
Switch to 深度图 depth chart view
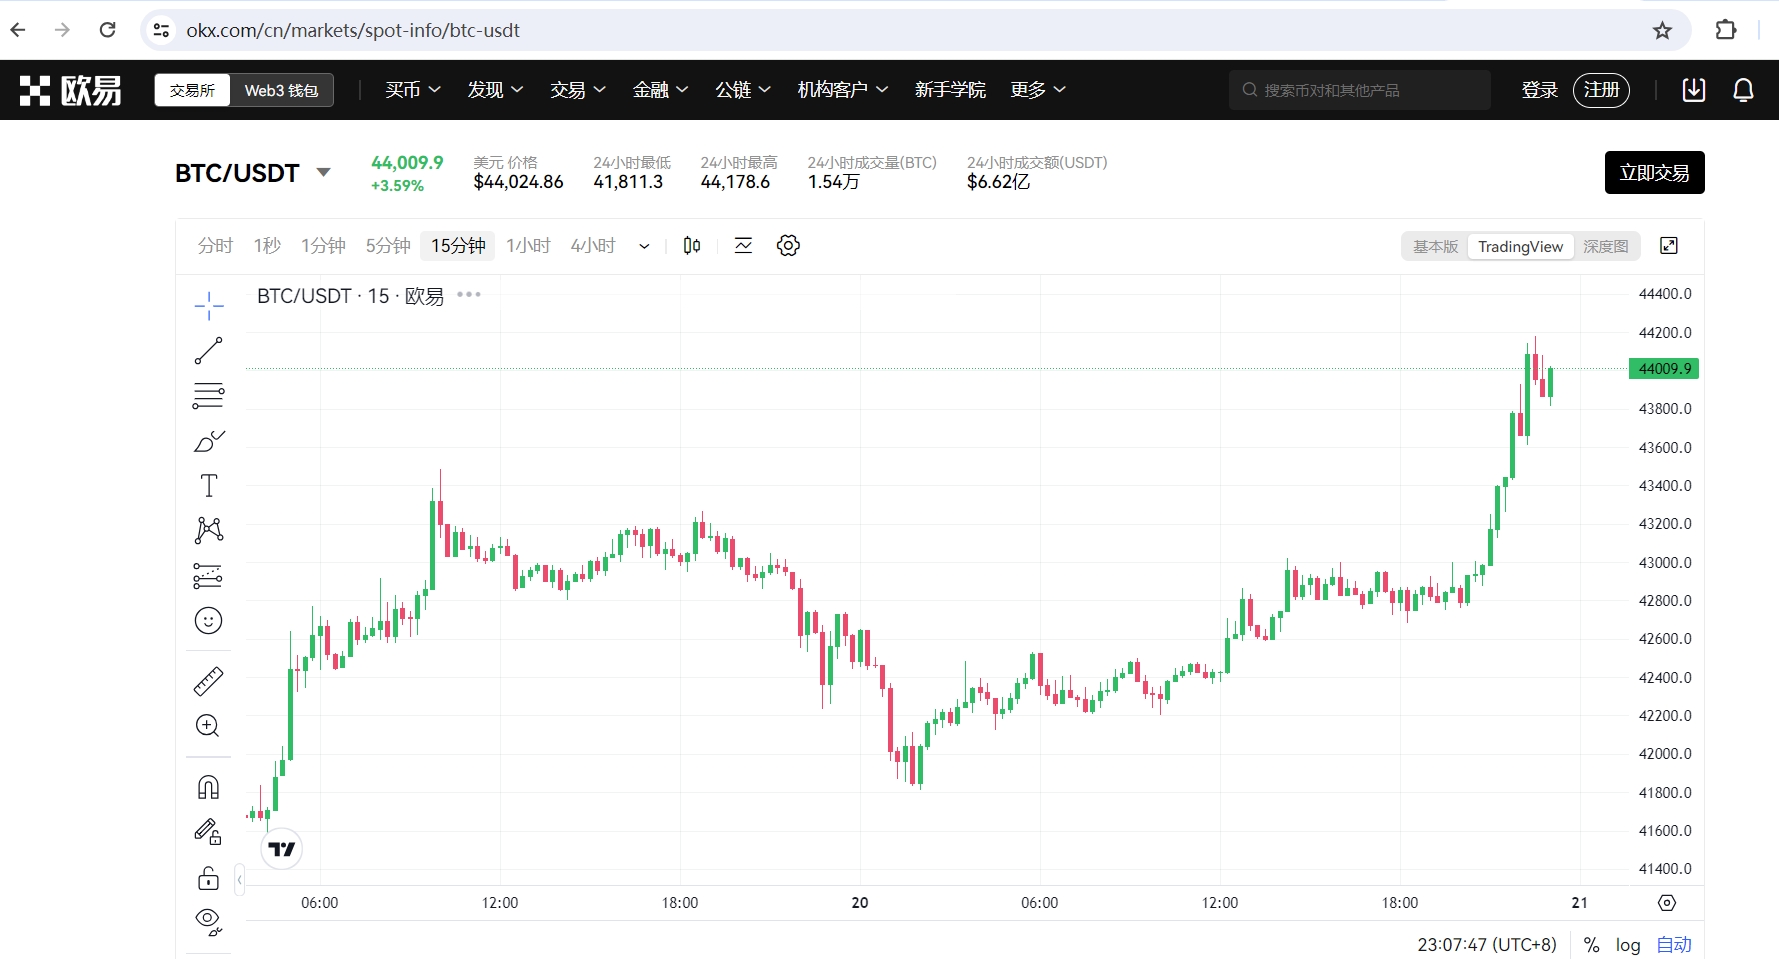tap(1606, 246)
